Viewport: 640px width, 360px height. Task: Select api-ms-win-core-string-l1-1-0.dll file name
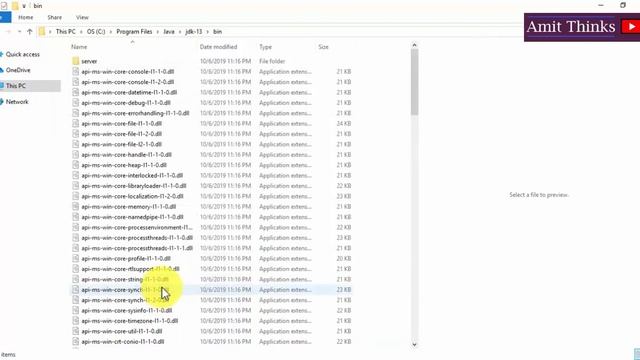(124, 279)
